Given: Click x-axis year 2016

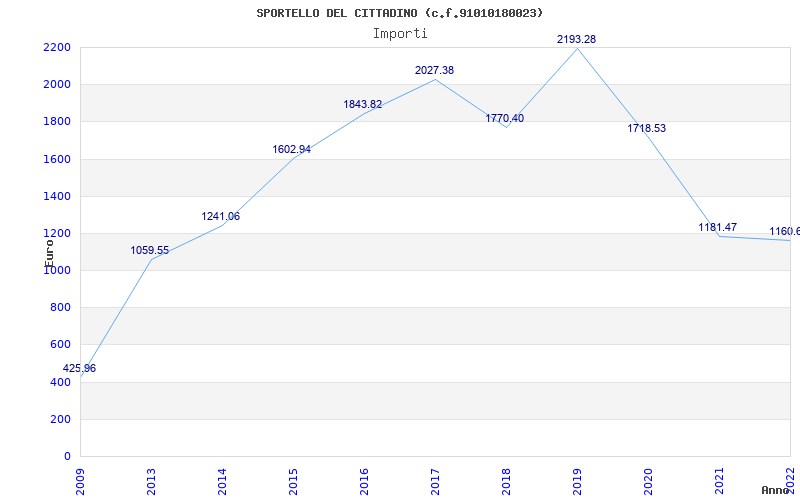Looking at the screenshot, I should 364,481.
